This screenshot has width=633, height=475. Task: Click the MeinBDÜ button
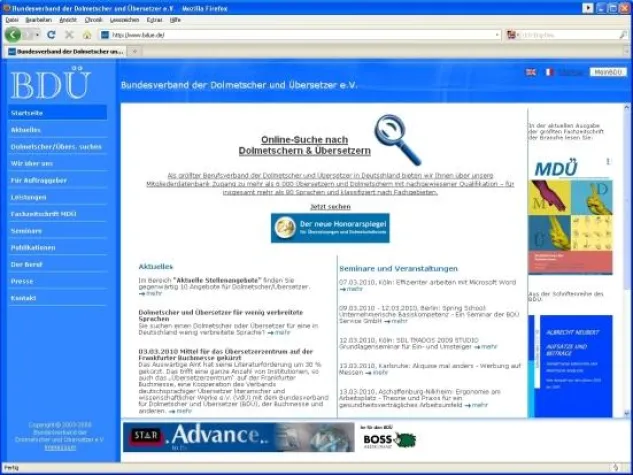608,72
